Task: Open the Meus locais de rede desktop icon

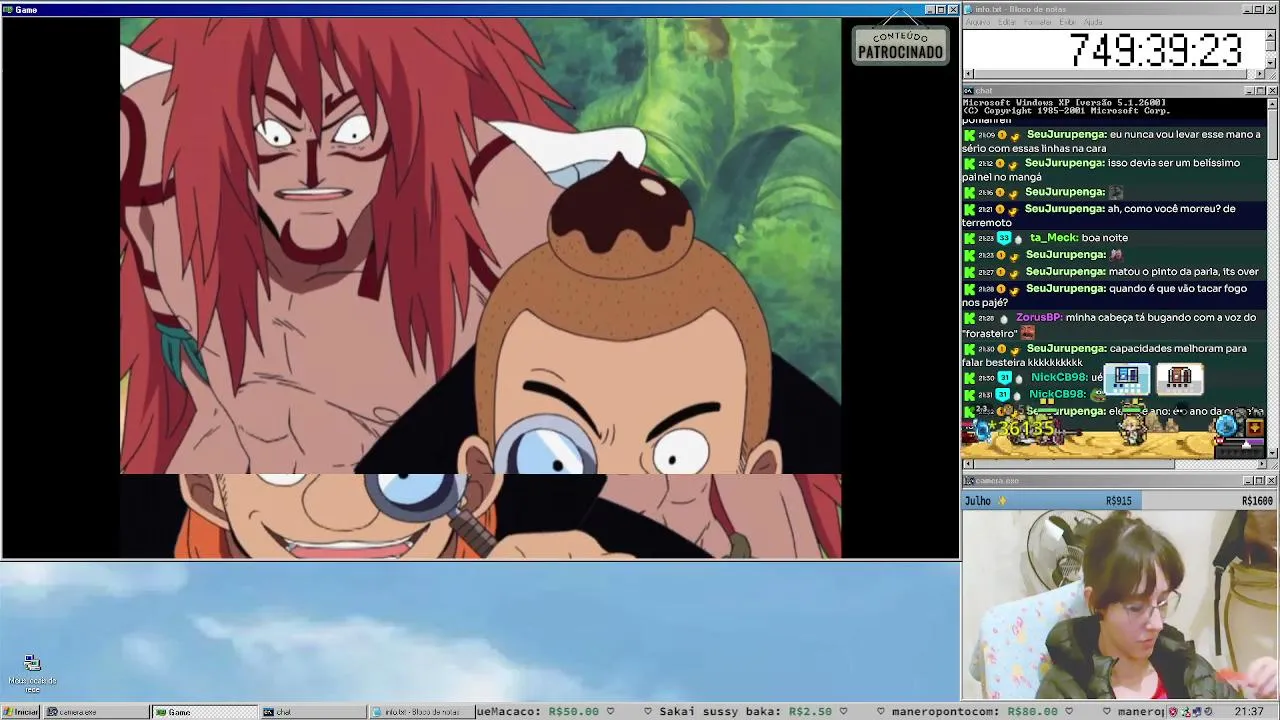Action: pyautogui.click(x=32, y=674)
